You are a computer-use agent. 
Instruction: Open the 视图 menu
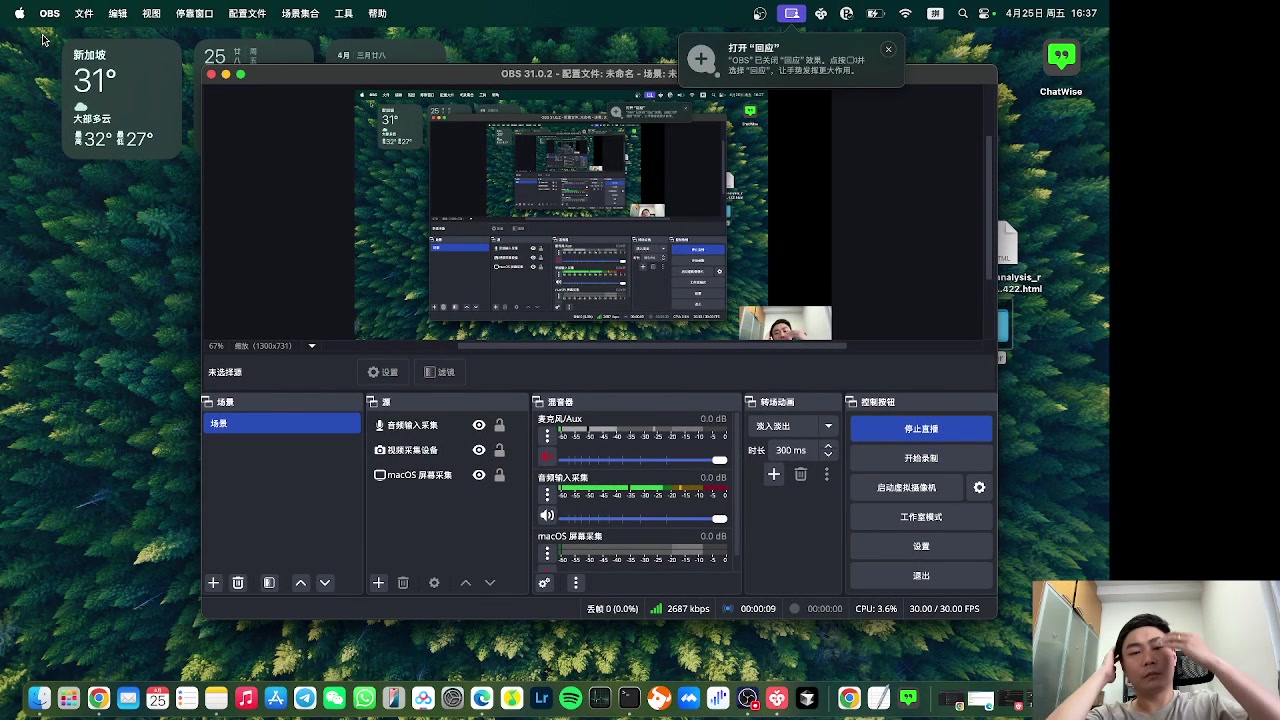[151, 13]
